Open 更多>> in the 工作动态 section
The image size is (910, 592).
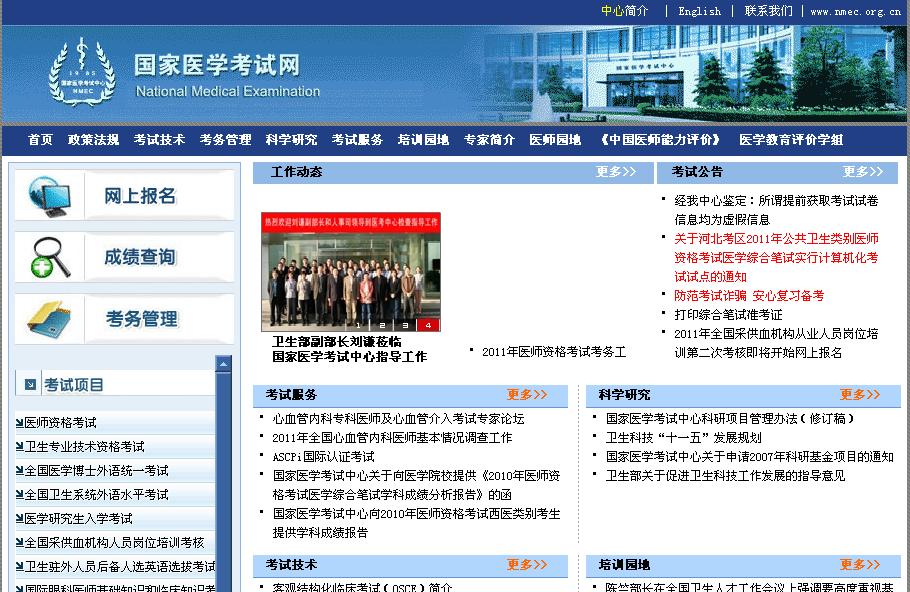[x=616, y=172]
